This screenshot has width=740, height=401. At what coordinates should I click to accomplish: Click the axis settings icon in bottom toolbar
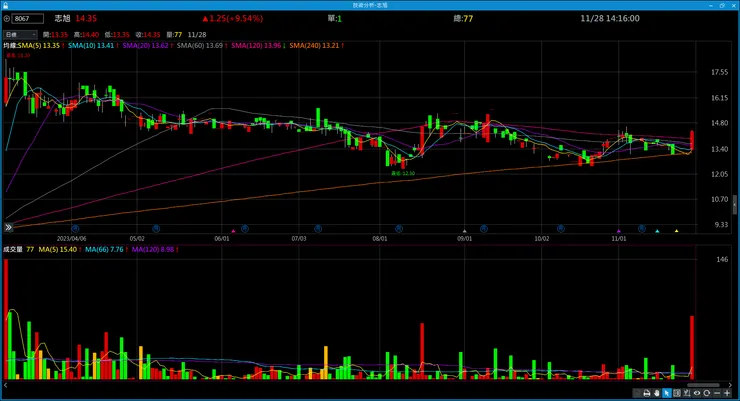click(x=687, y=393)
